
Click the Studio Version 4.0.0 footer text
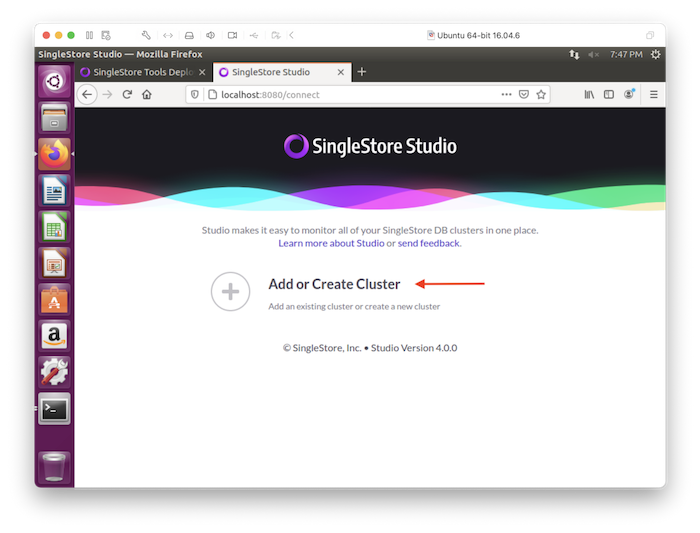tap(414, 348)
